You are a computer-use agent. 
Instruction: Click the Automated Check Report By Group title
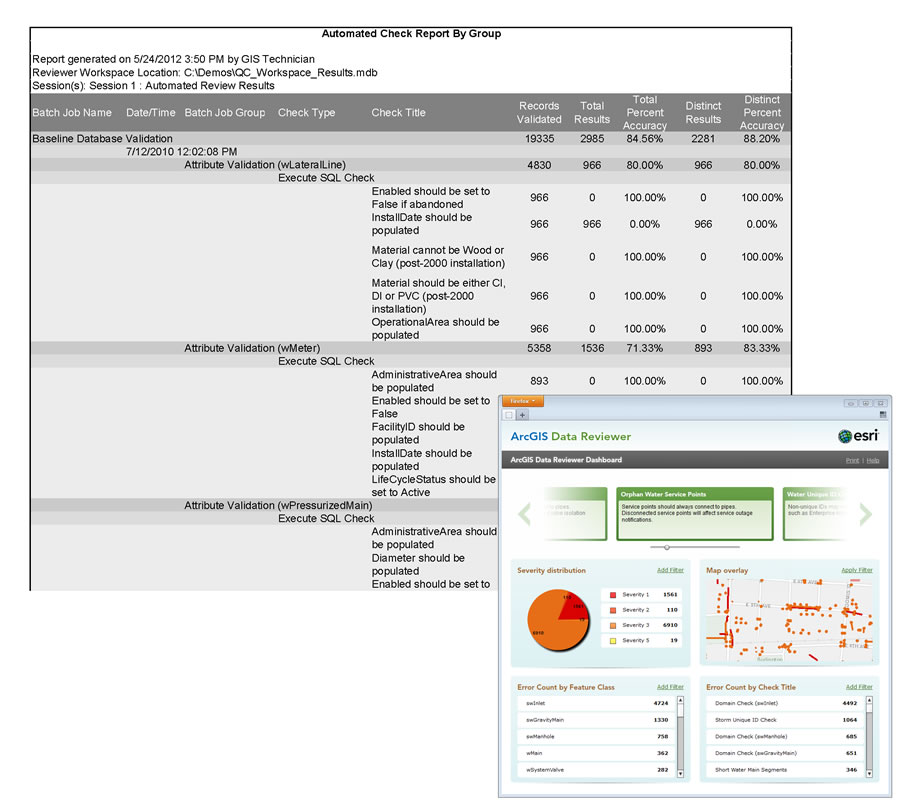[x=411, y=33]
